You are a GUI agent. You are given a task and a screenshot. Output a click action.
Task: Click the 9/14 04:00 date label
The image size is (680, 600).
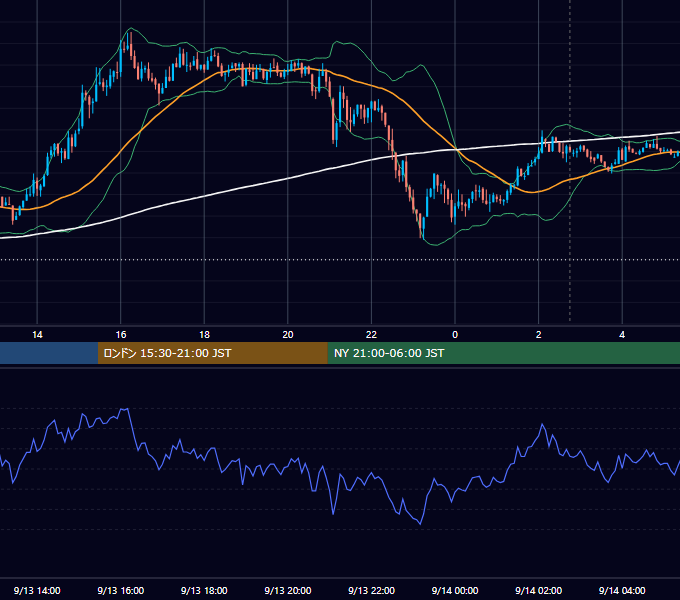tap(622, 590)
